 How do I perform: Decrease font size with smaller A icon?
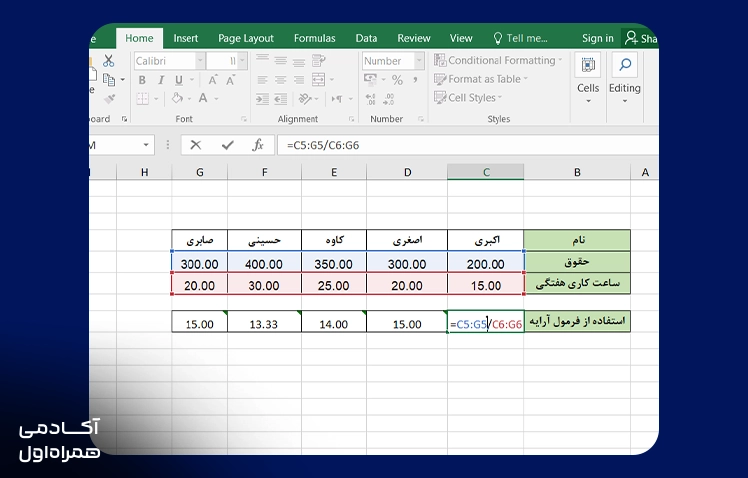(231, 80)
